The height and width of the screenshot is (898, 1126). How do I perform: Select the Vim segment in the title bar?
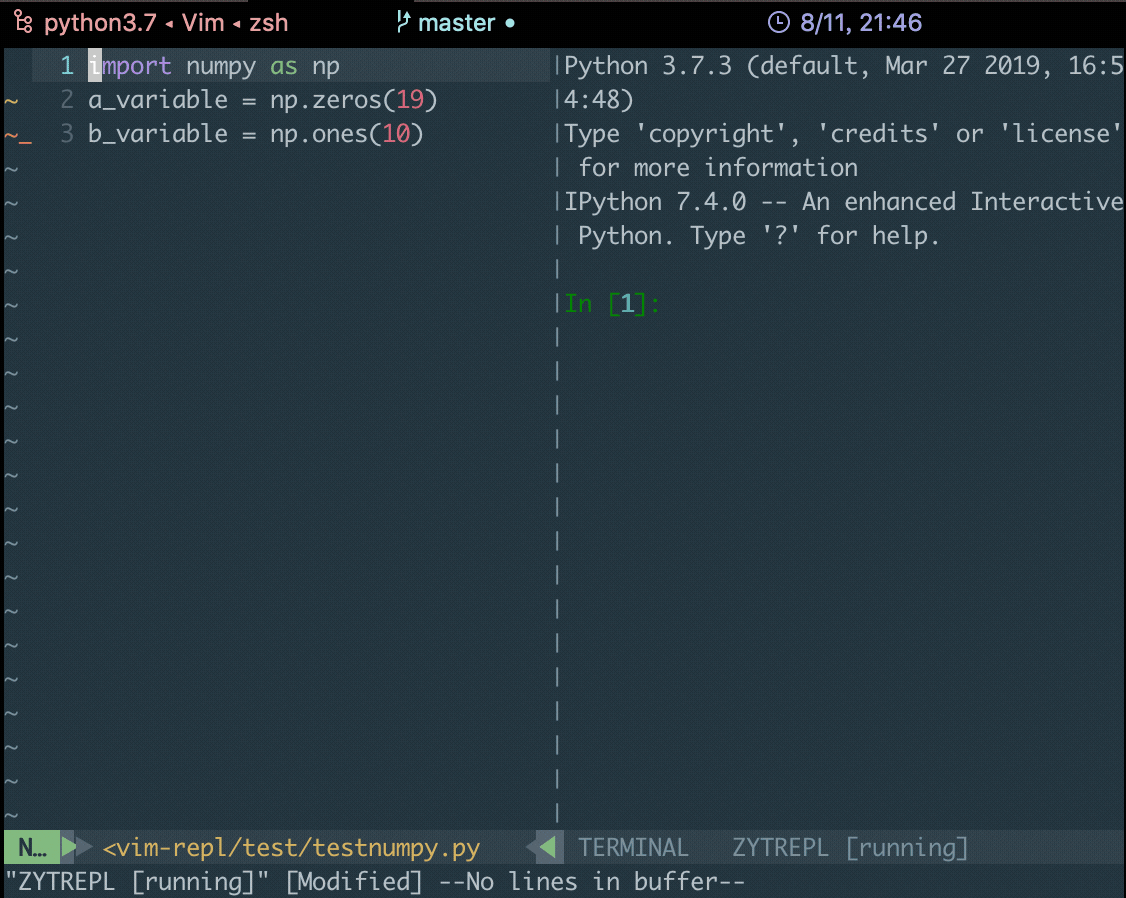[203, 23]
